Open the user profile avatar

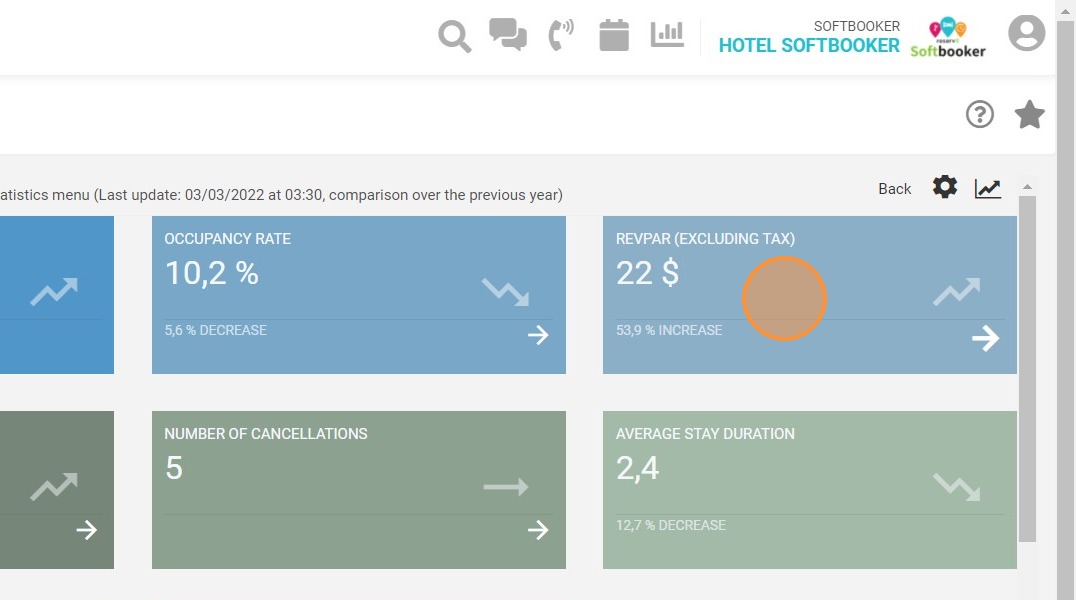point(1027,33)
